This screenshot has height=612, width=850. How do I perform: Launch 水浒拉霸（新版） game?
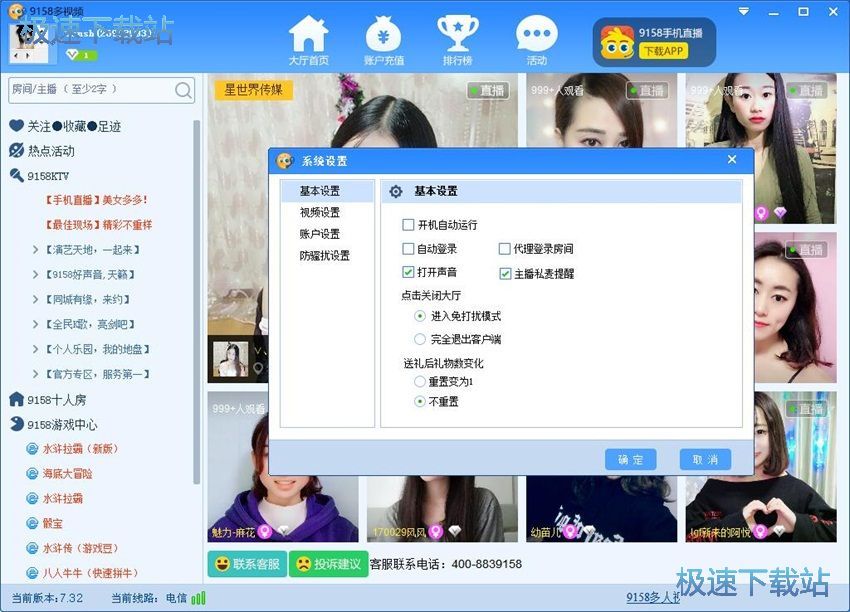[x=72, y=449]
